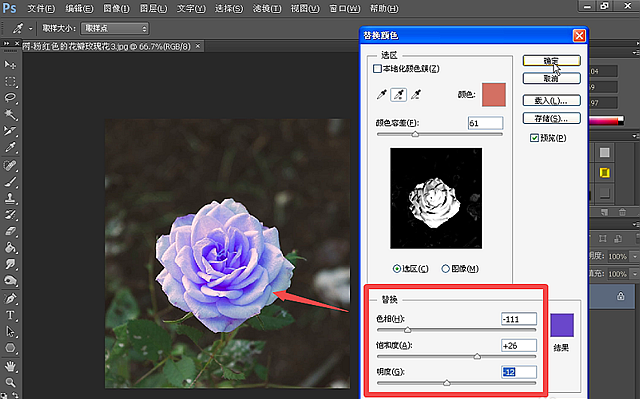
Task: Open the File menu
Action: point(41,8)
